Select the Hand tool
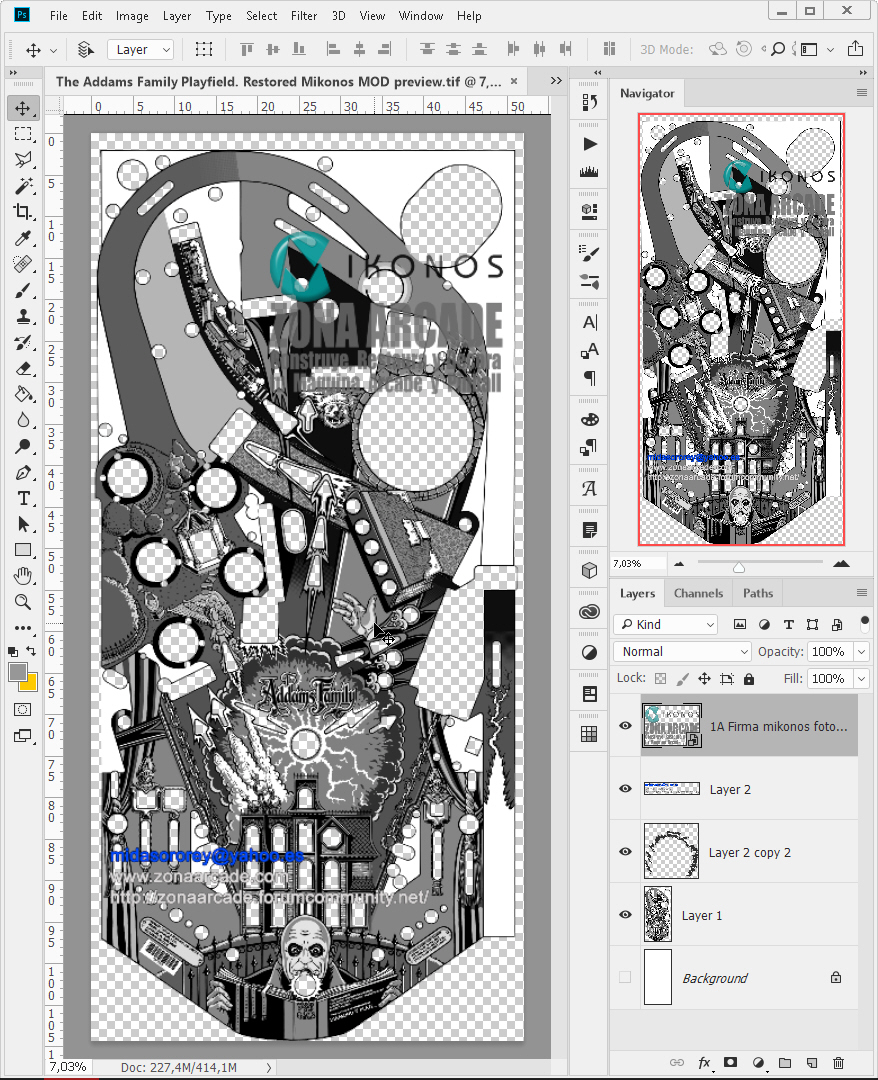The width and height of the screenshot is (878, 1080). (x=23, y=576)
